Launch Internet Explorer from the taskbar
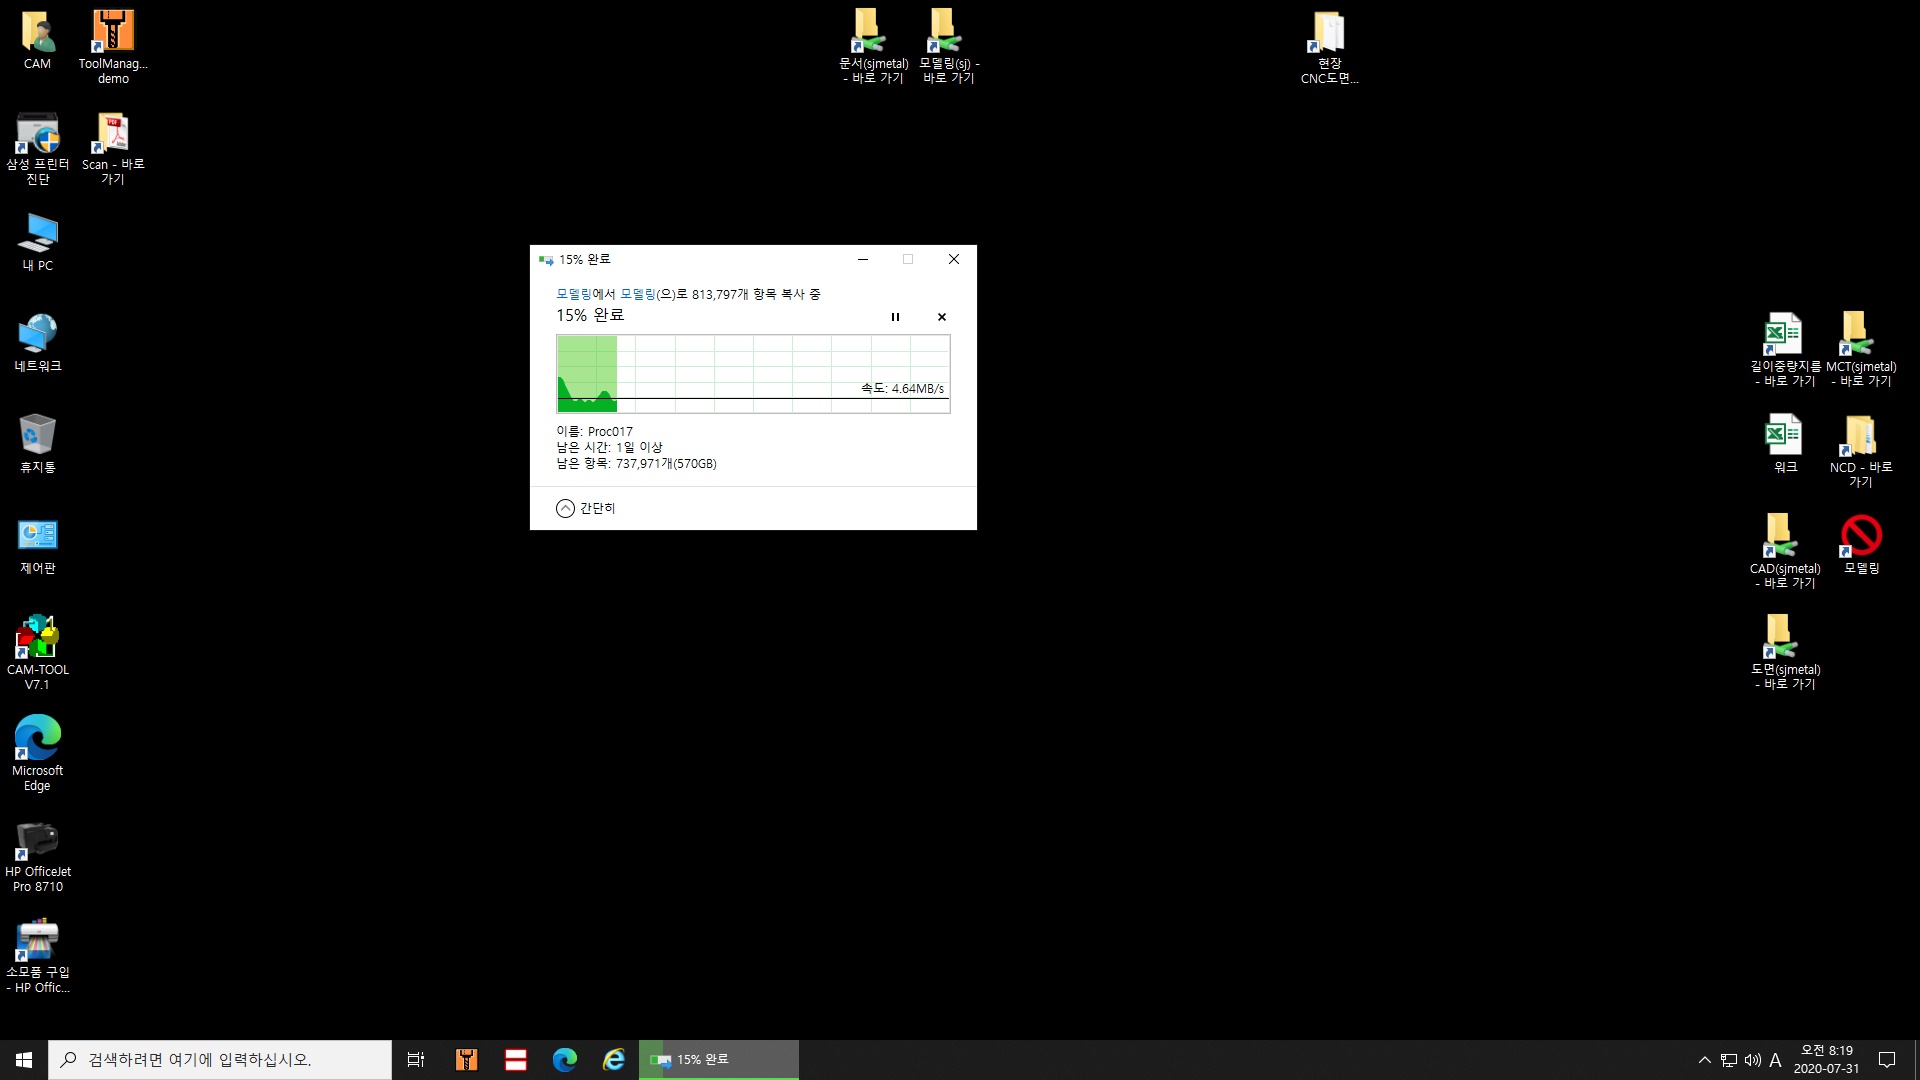Screen dimensions: 1920x1080 pos(614,1060)
